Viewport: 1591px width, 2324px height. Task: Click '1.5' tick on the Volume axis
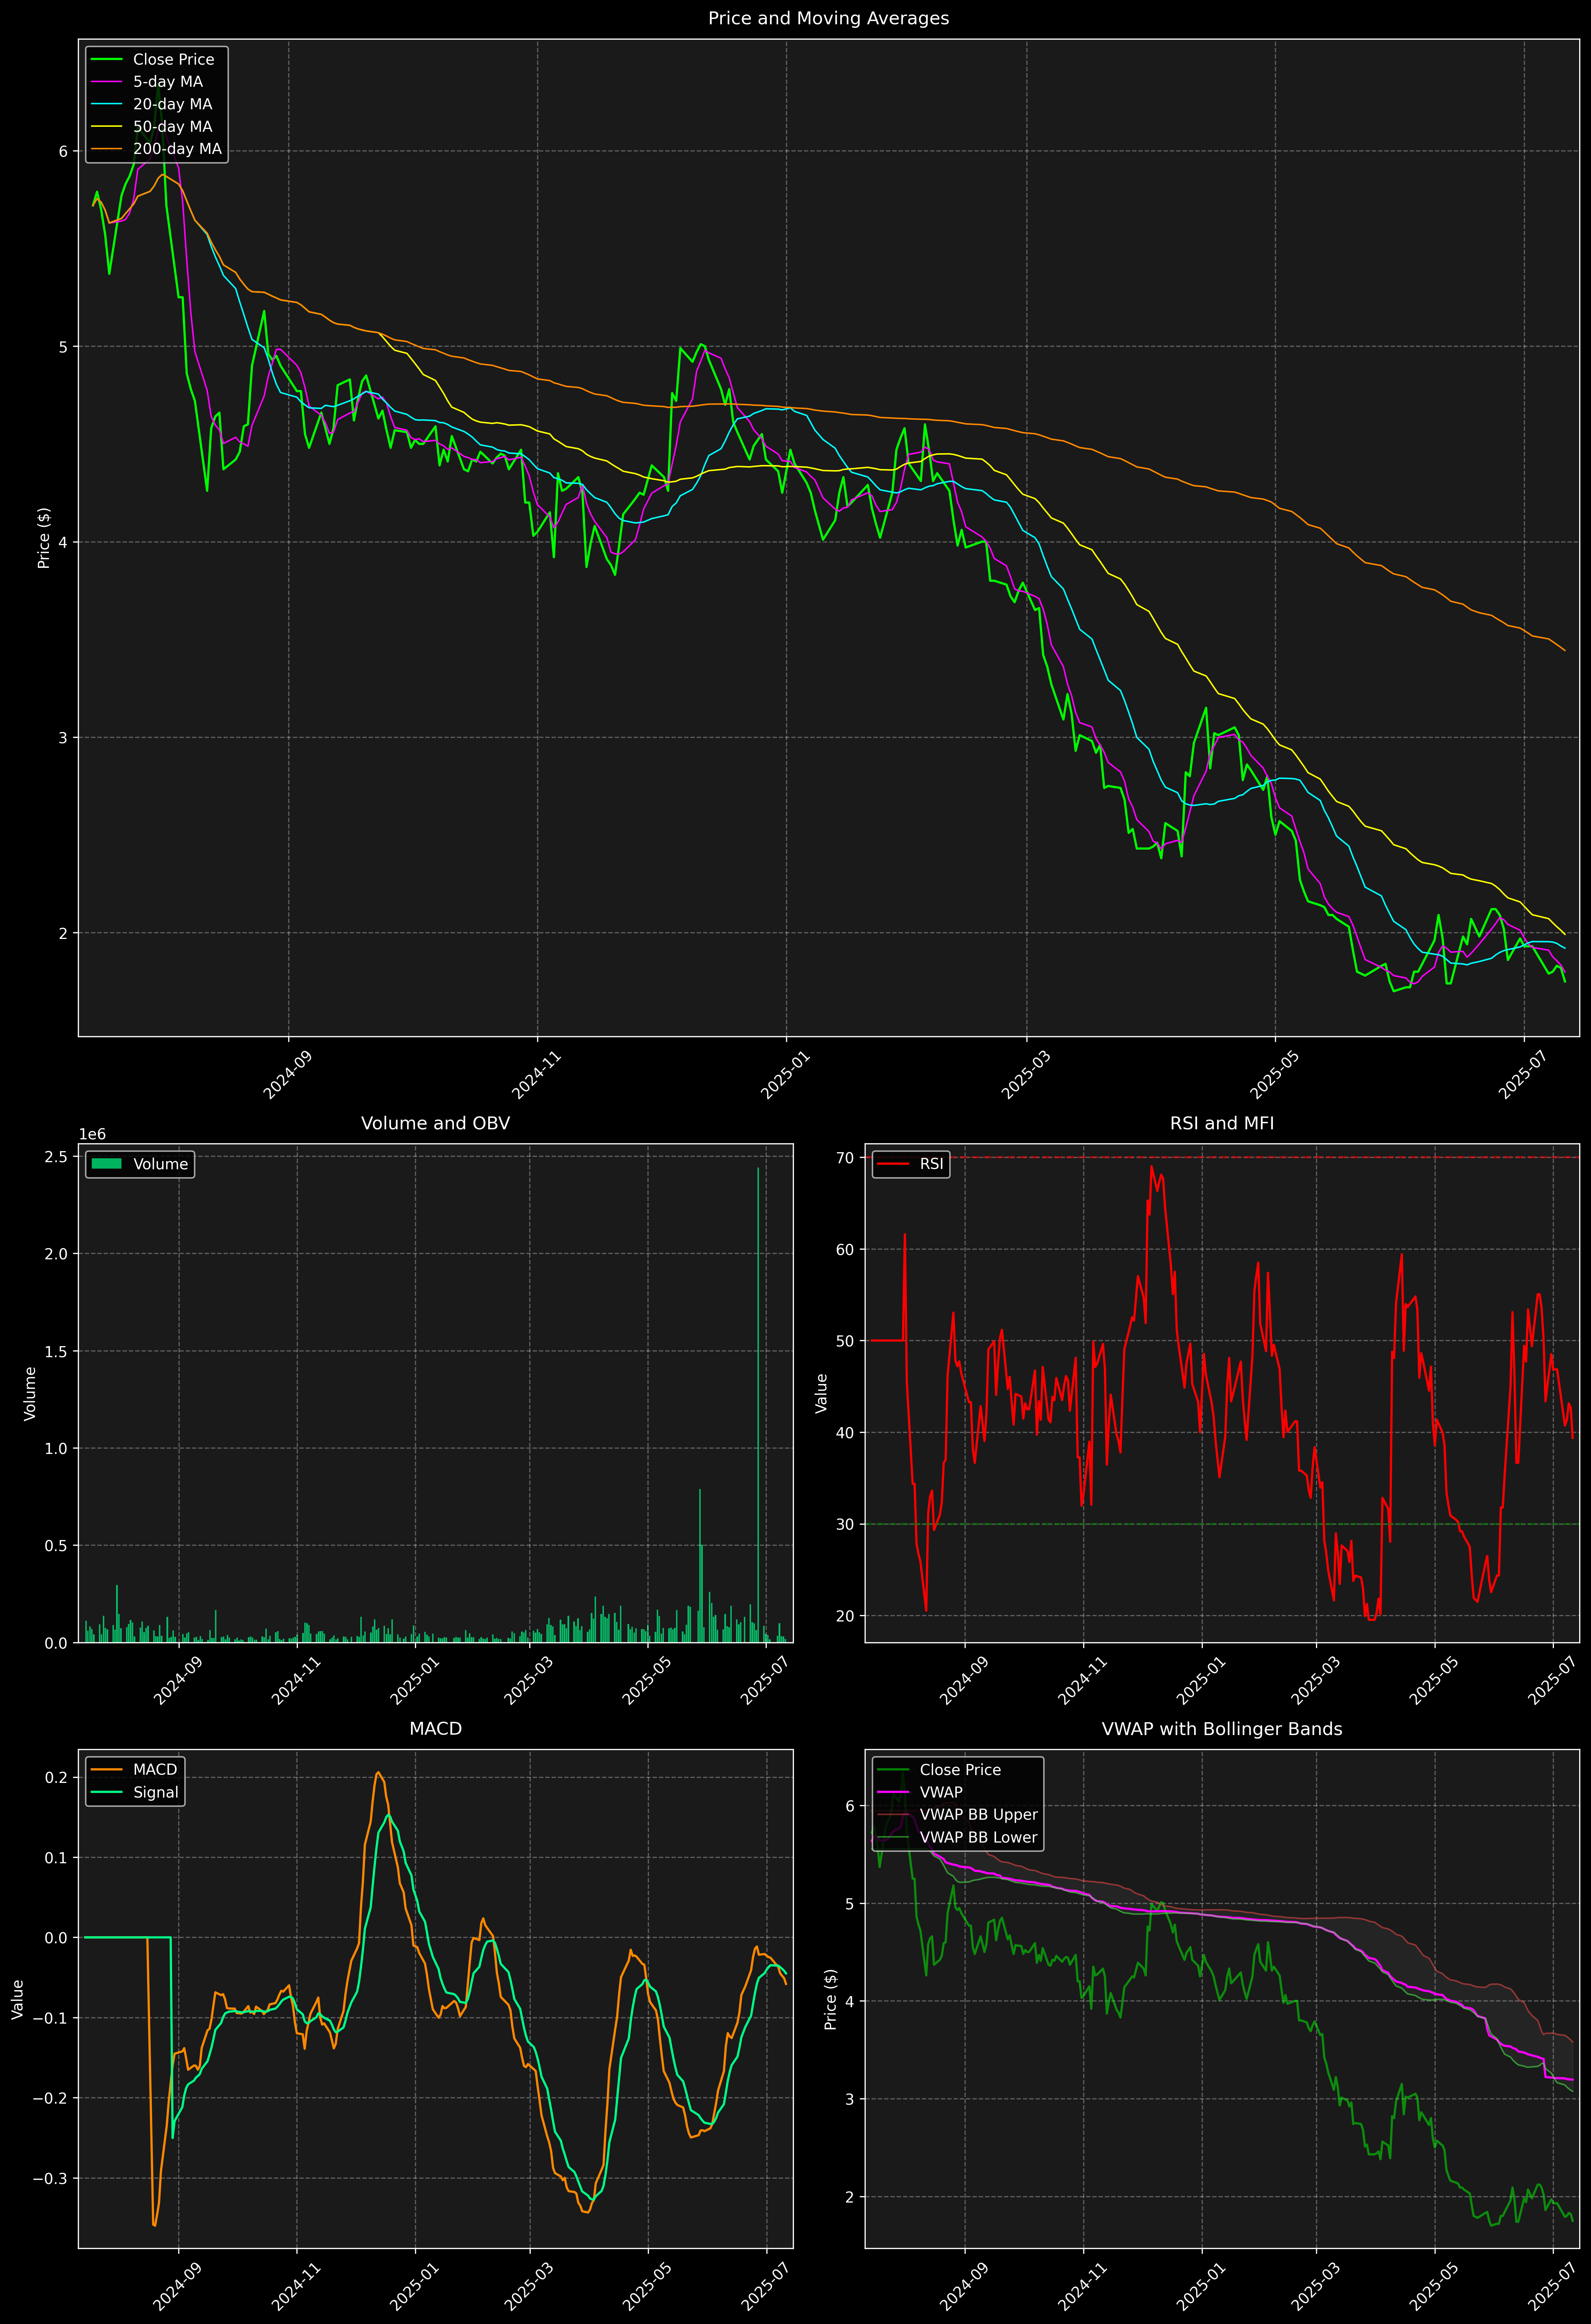[57, 1352]
